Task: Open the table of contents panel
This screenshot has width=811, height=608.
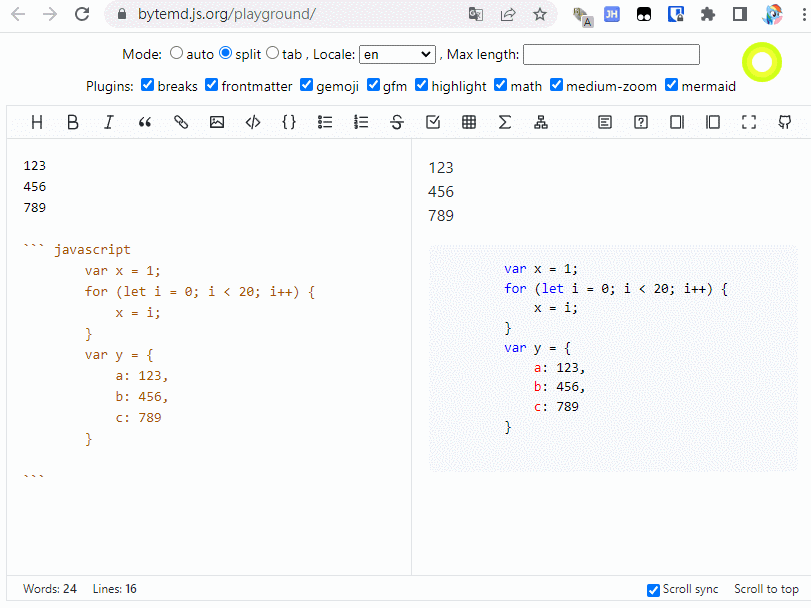Action: pos(605,123)
